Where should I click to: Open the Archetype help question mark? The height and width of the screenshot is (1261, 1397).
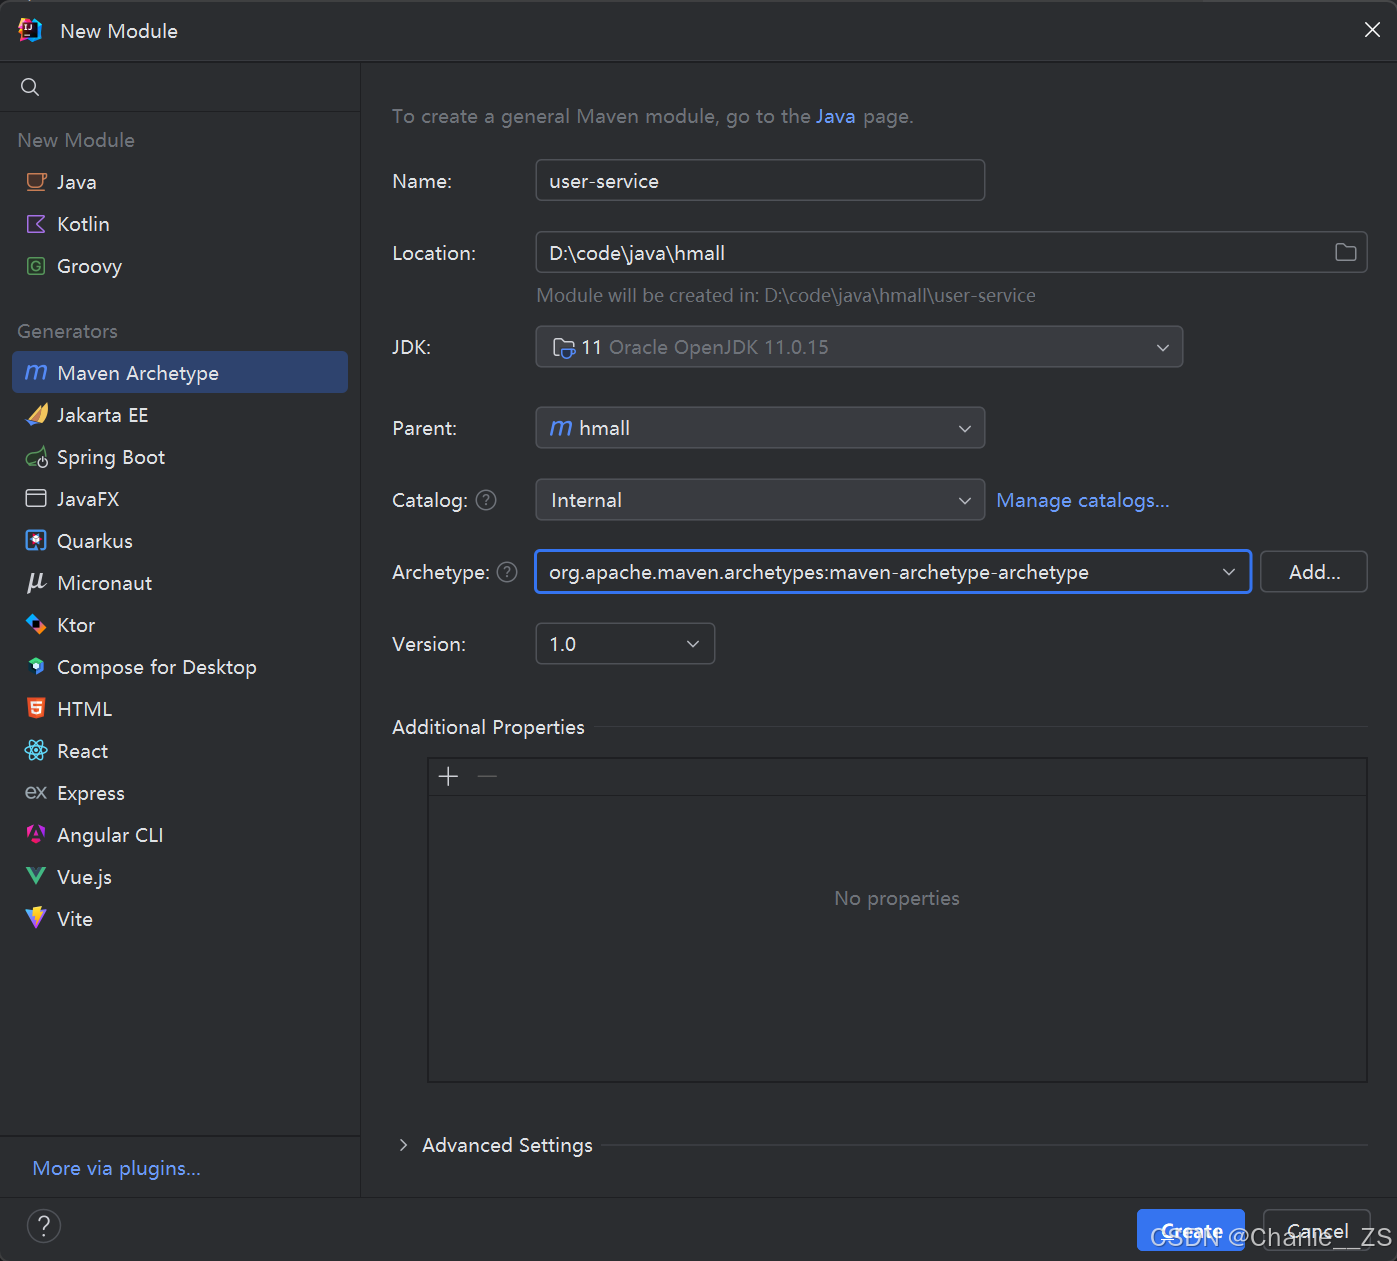(x=507, y=572)
